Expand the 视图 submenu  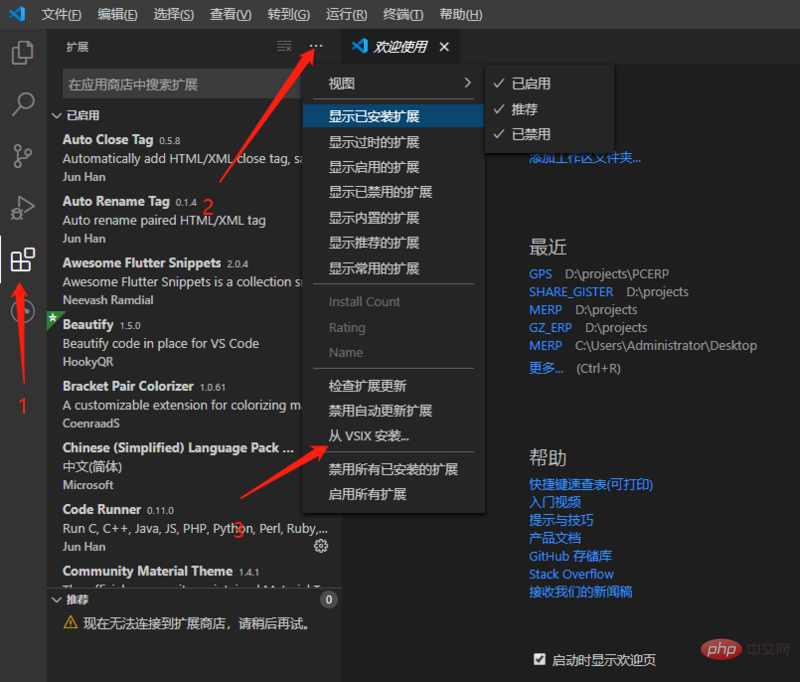[x=393, y=83]
